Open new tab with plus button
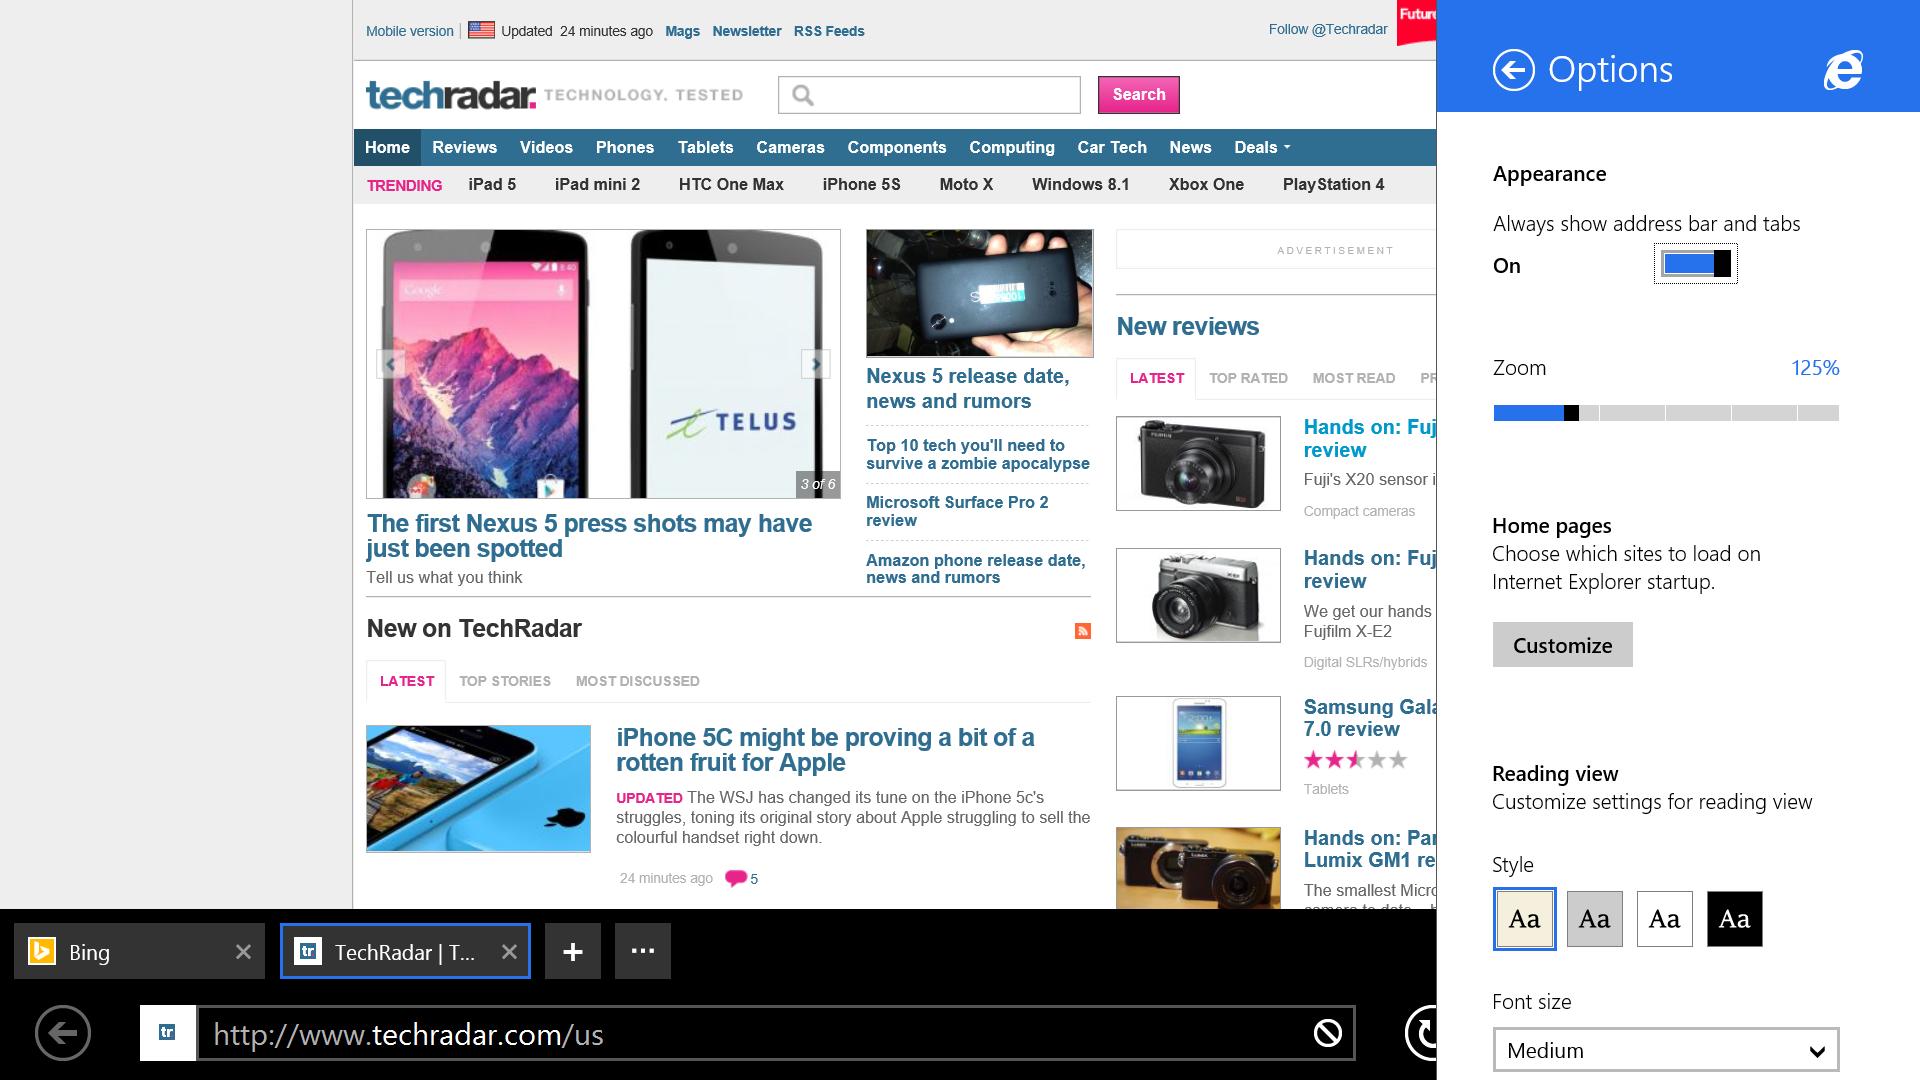1920x1080 pixels. click(x=572, y=949)
